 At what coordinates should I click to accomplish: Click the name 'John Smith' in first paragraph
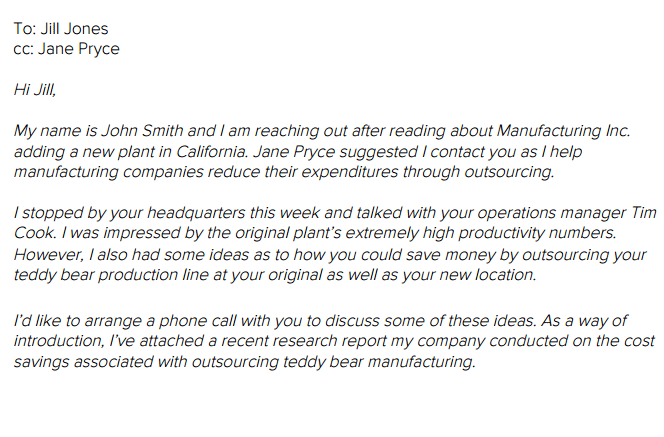[142, 131]
